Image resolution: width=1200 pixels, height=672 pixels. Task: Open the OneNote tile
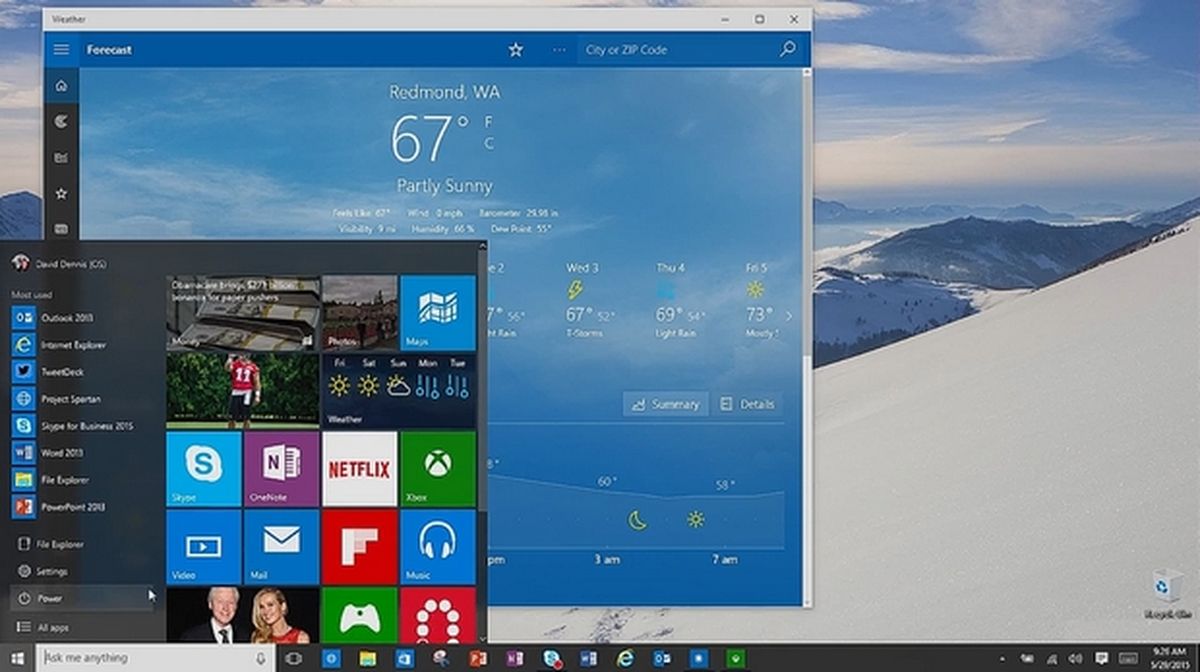281,468
